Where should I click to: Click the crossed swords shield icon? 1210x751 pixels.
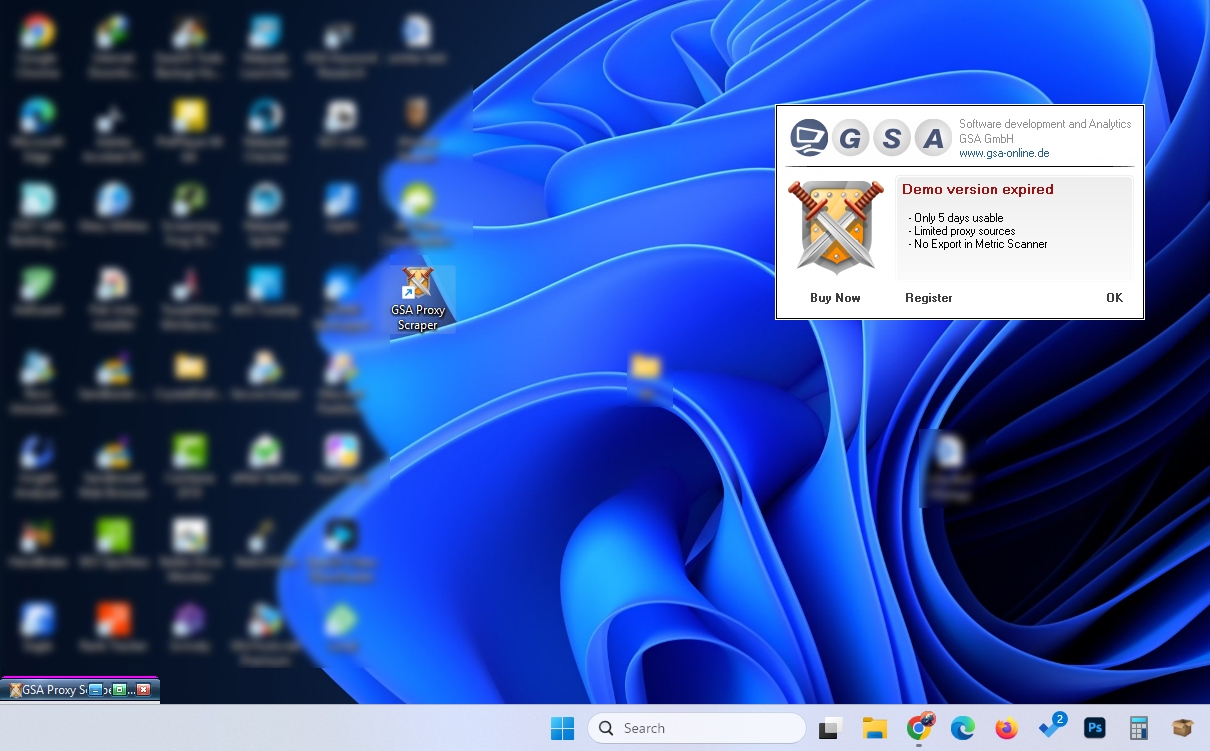pyautogui.click(x=836, y=227)
